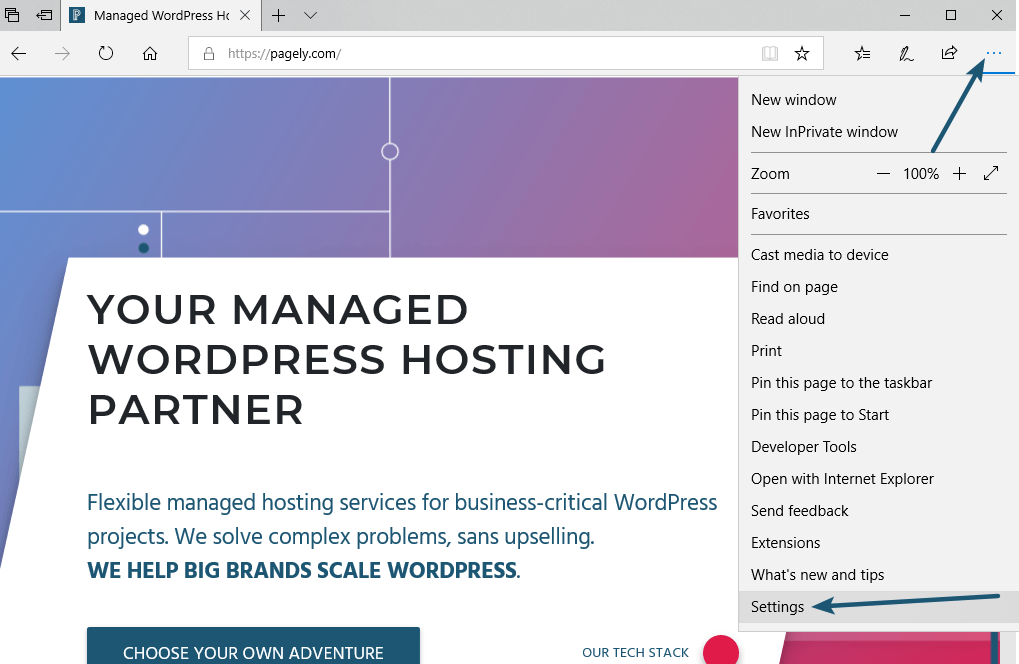This screenshot has width=1019, height=664.
Task: Open Favorites menu entry
Action: click(x=879, y=214)
